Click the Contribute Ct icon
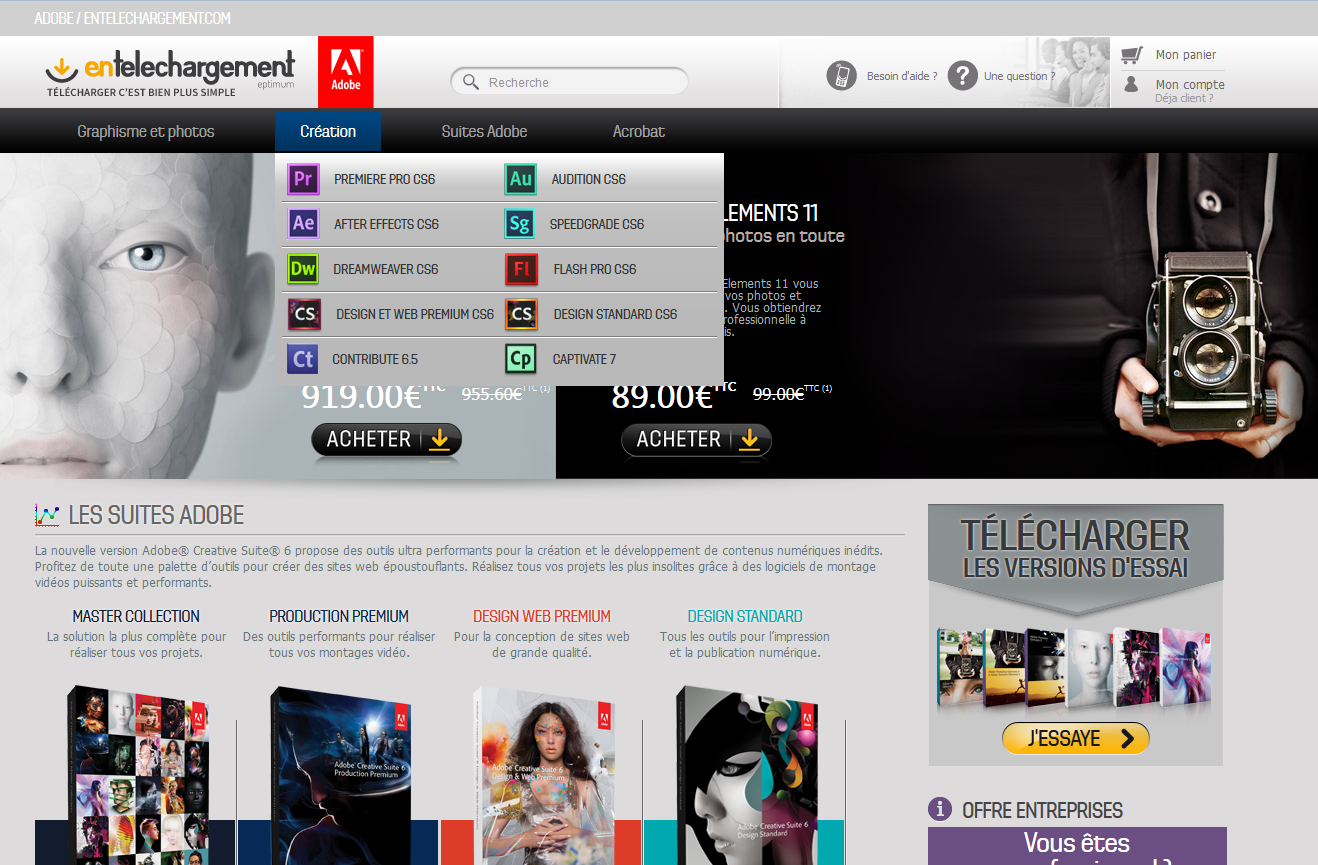1318x865 pixels. (302, 358)
